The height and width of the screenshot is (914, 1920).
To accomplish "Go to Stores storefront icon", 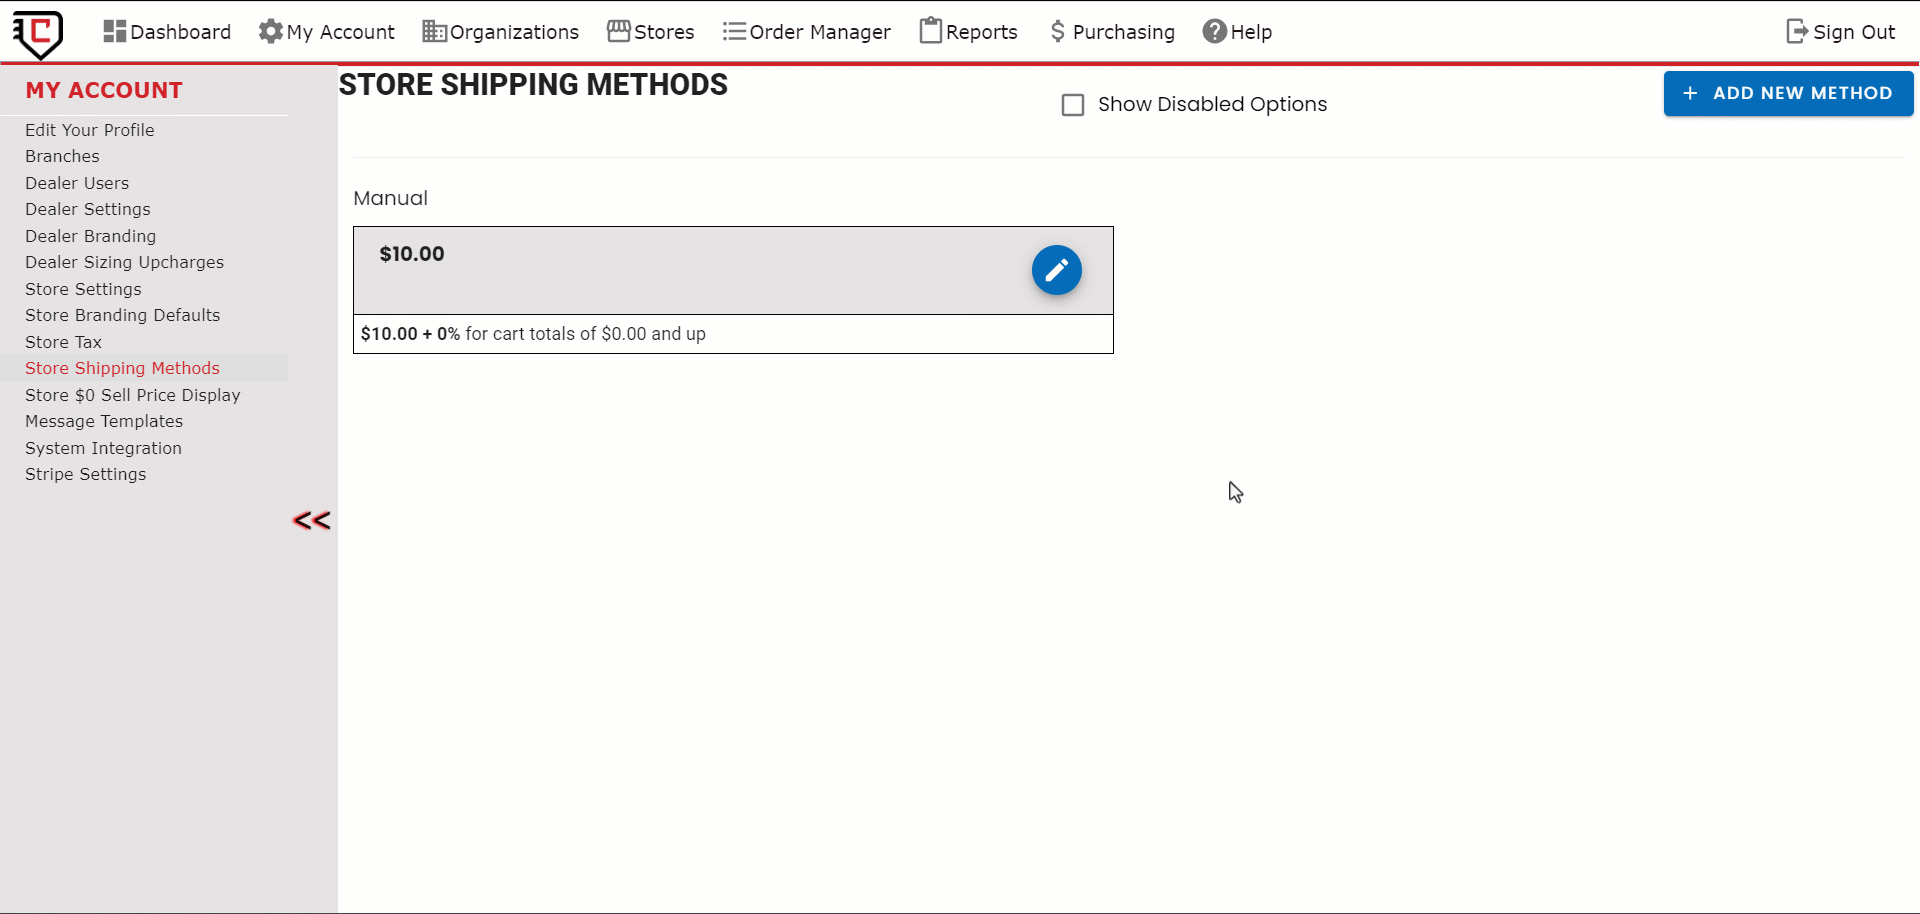I will [619, 32].
